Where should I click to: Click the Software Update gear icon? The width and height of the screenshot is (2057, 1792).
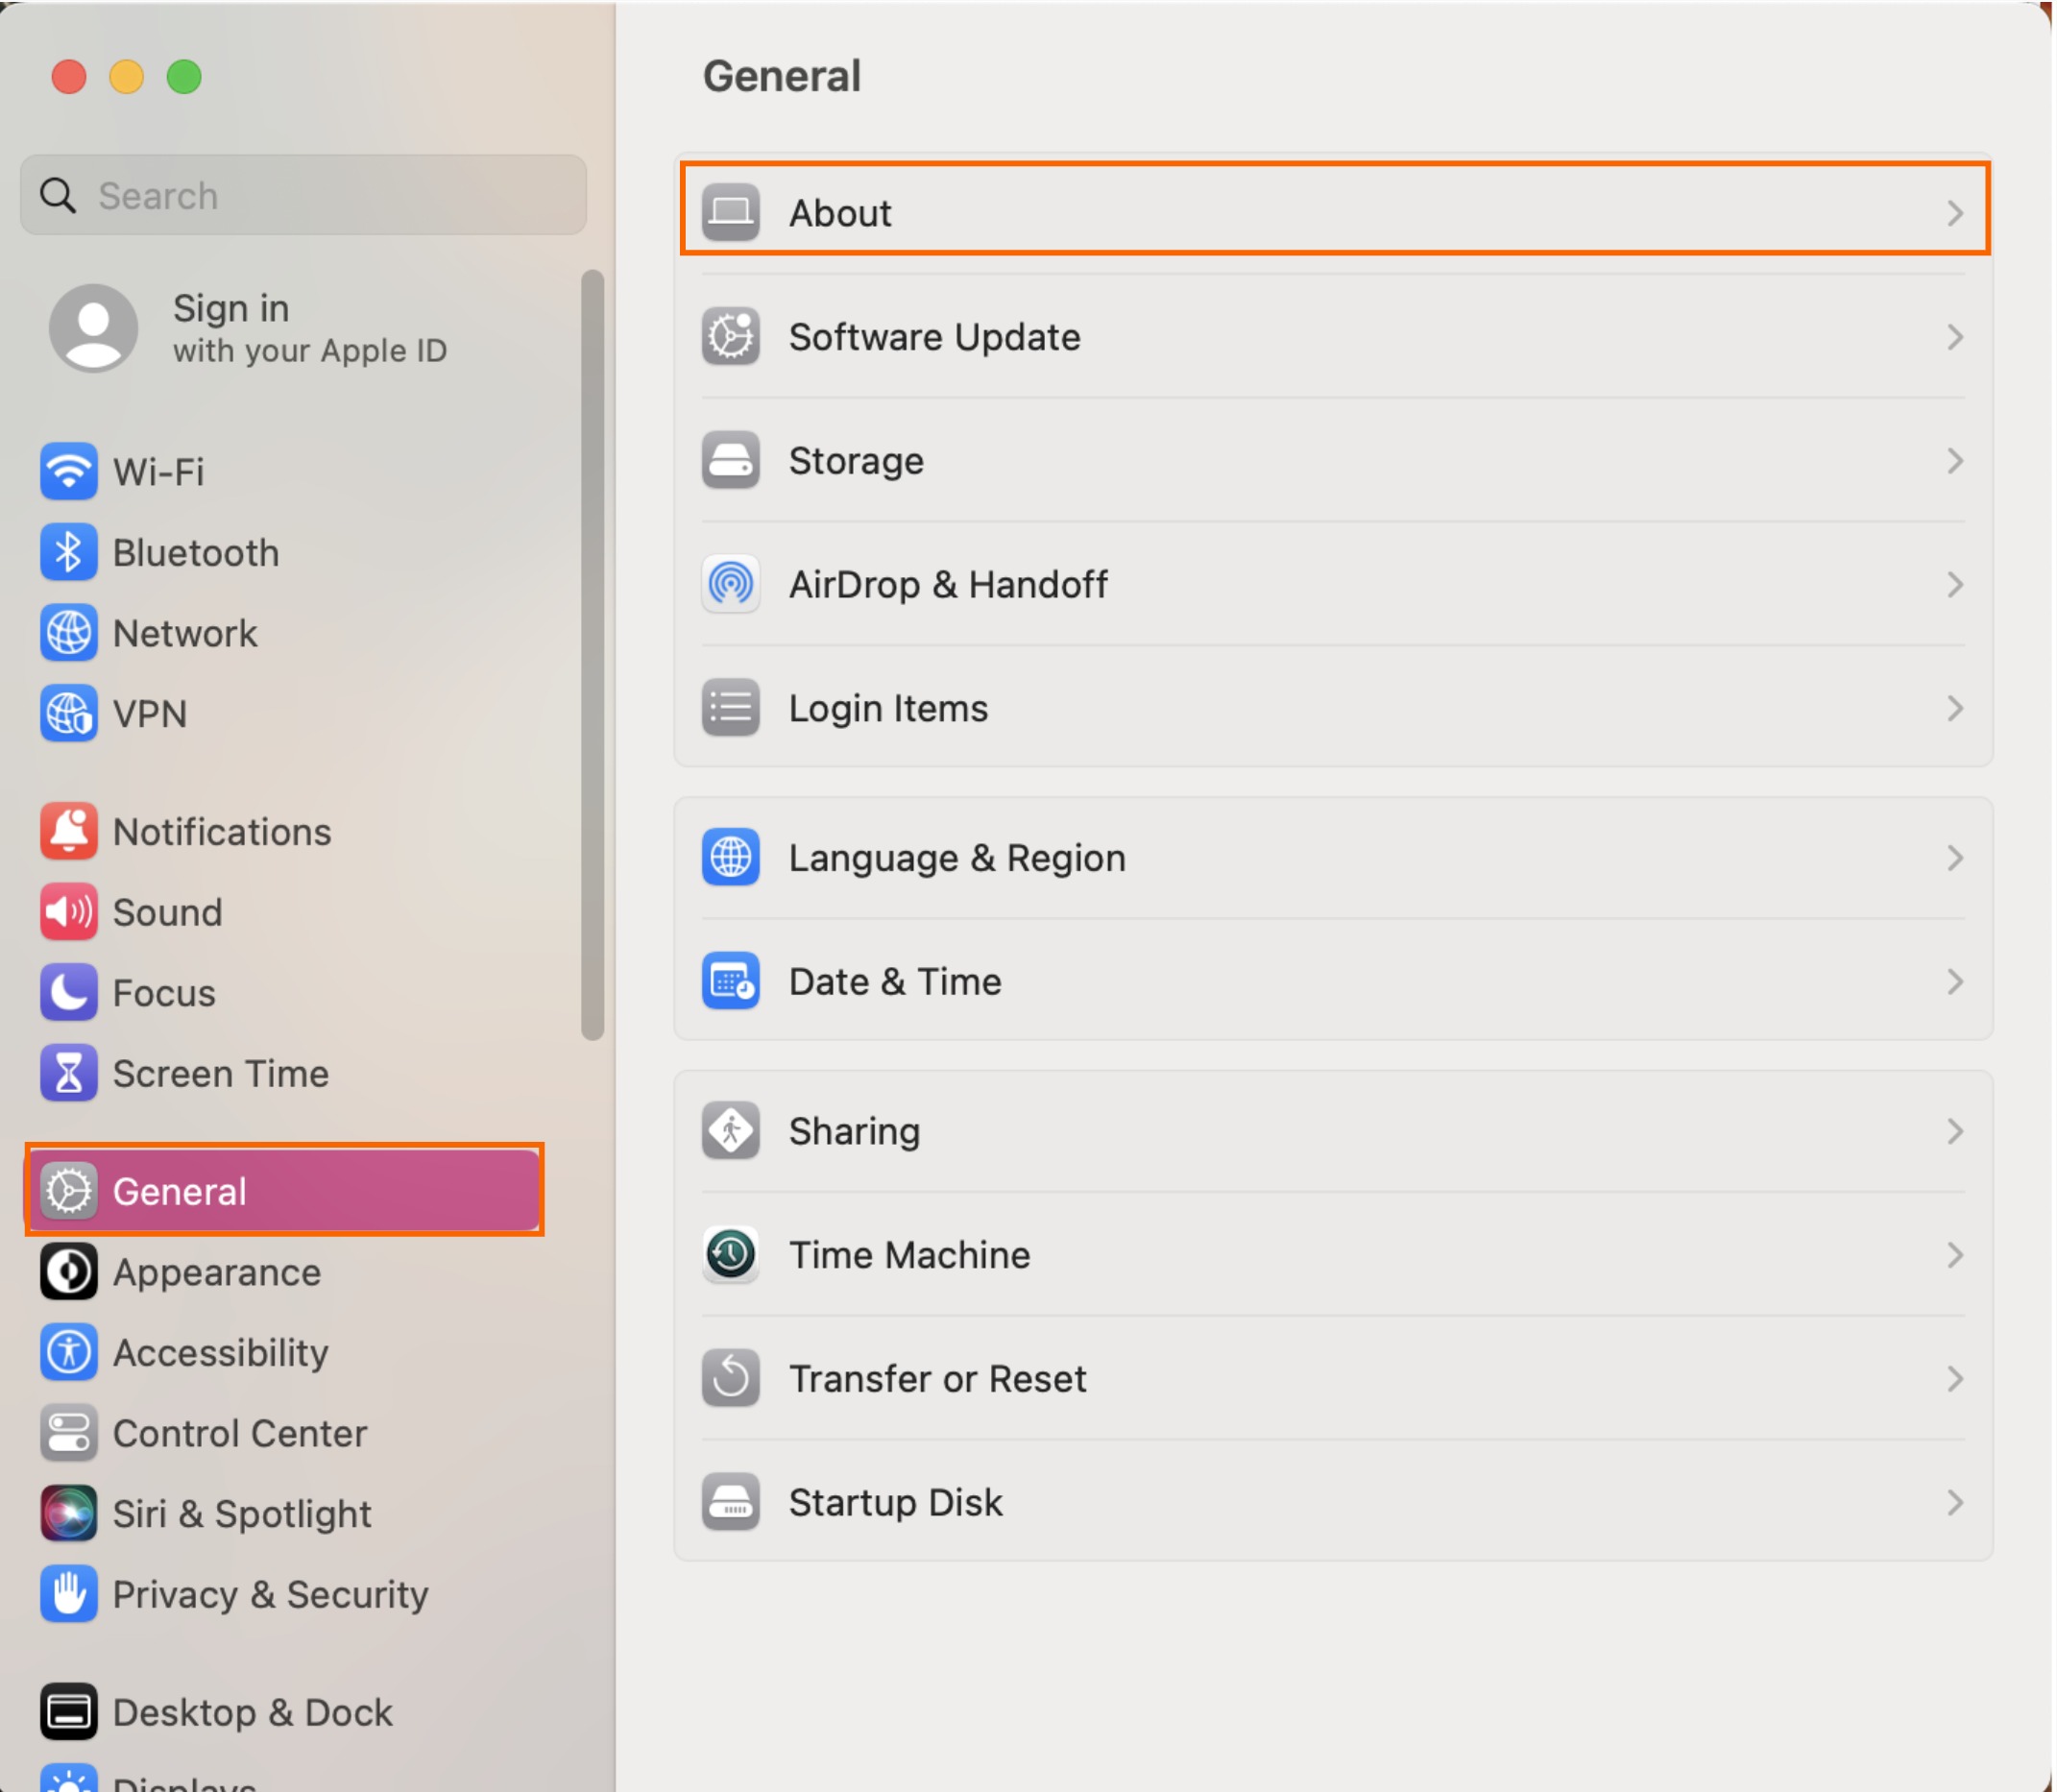[731, 337]
